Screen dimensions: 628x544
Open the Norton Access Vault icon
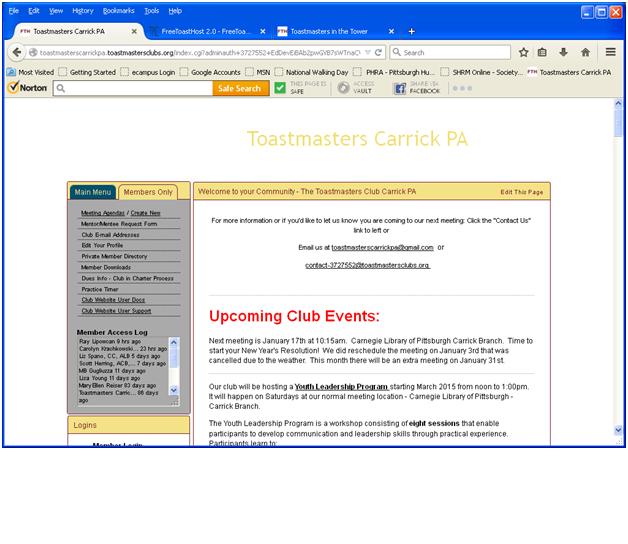click(x=343, y=88)
